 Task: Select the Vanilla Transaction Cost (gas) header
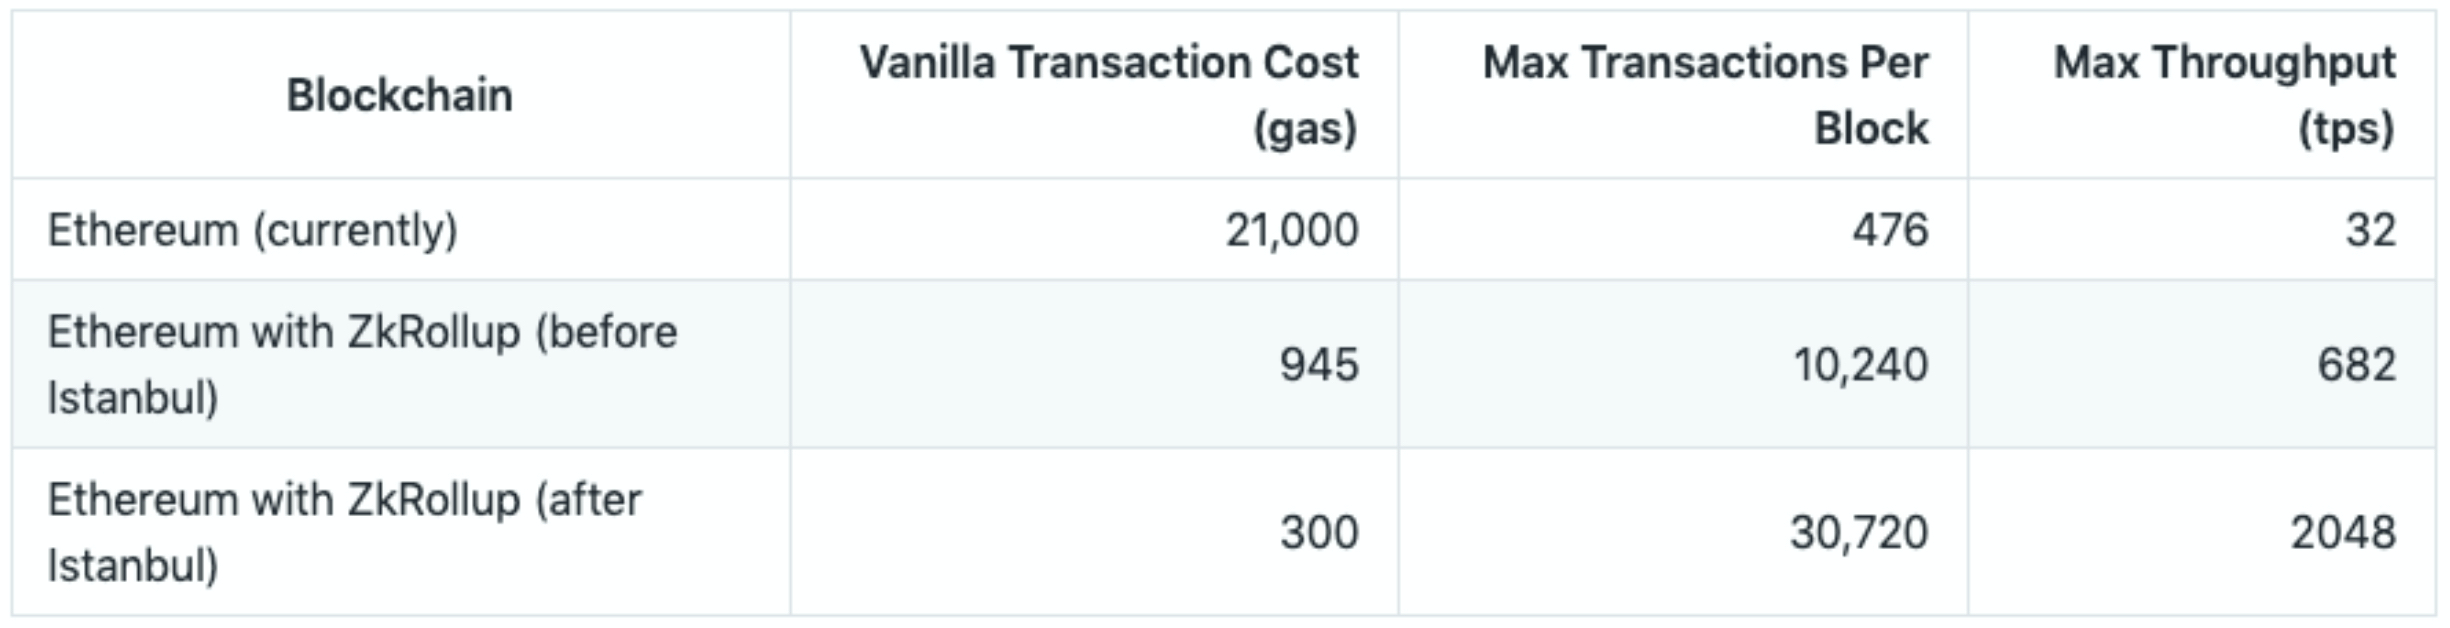(x=1108, y=95)
